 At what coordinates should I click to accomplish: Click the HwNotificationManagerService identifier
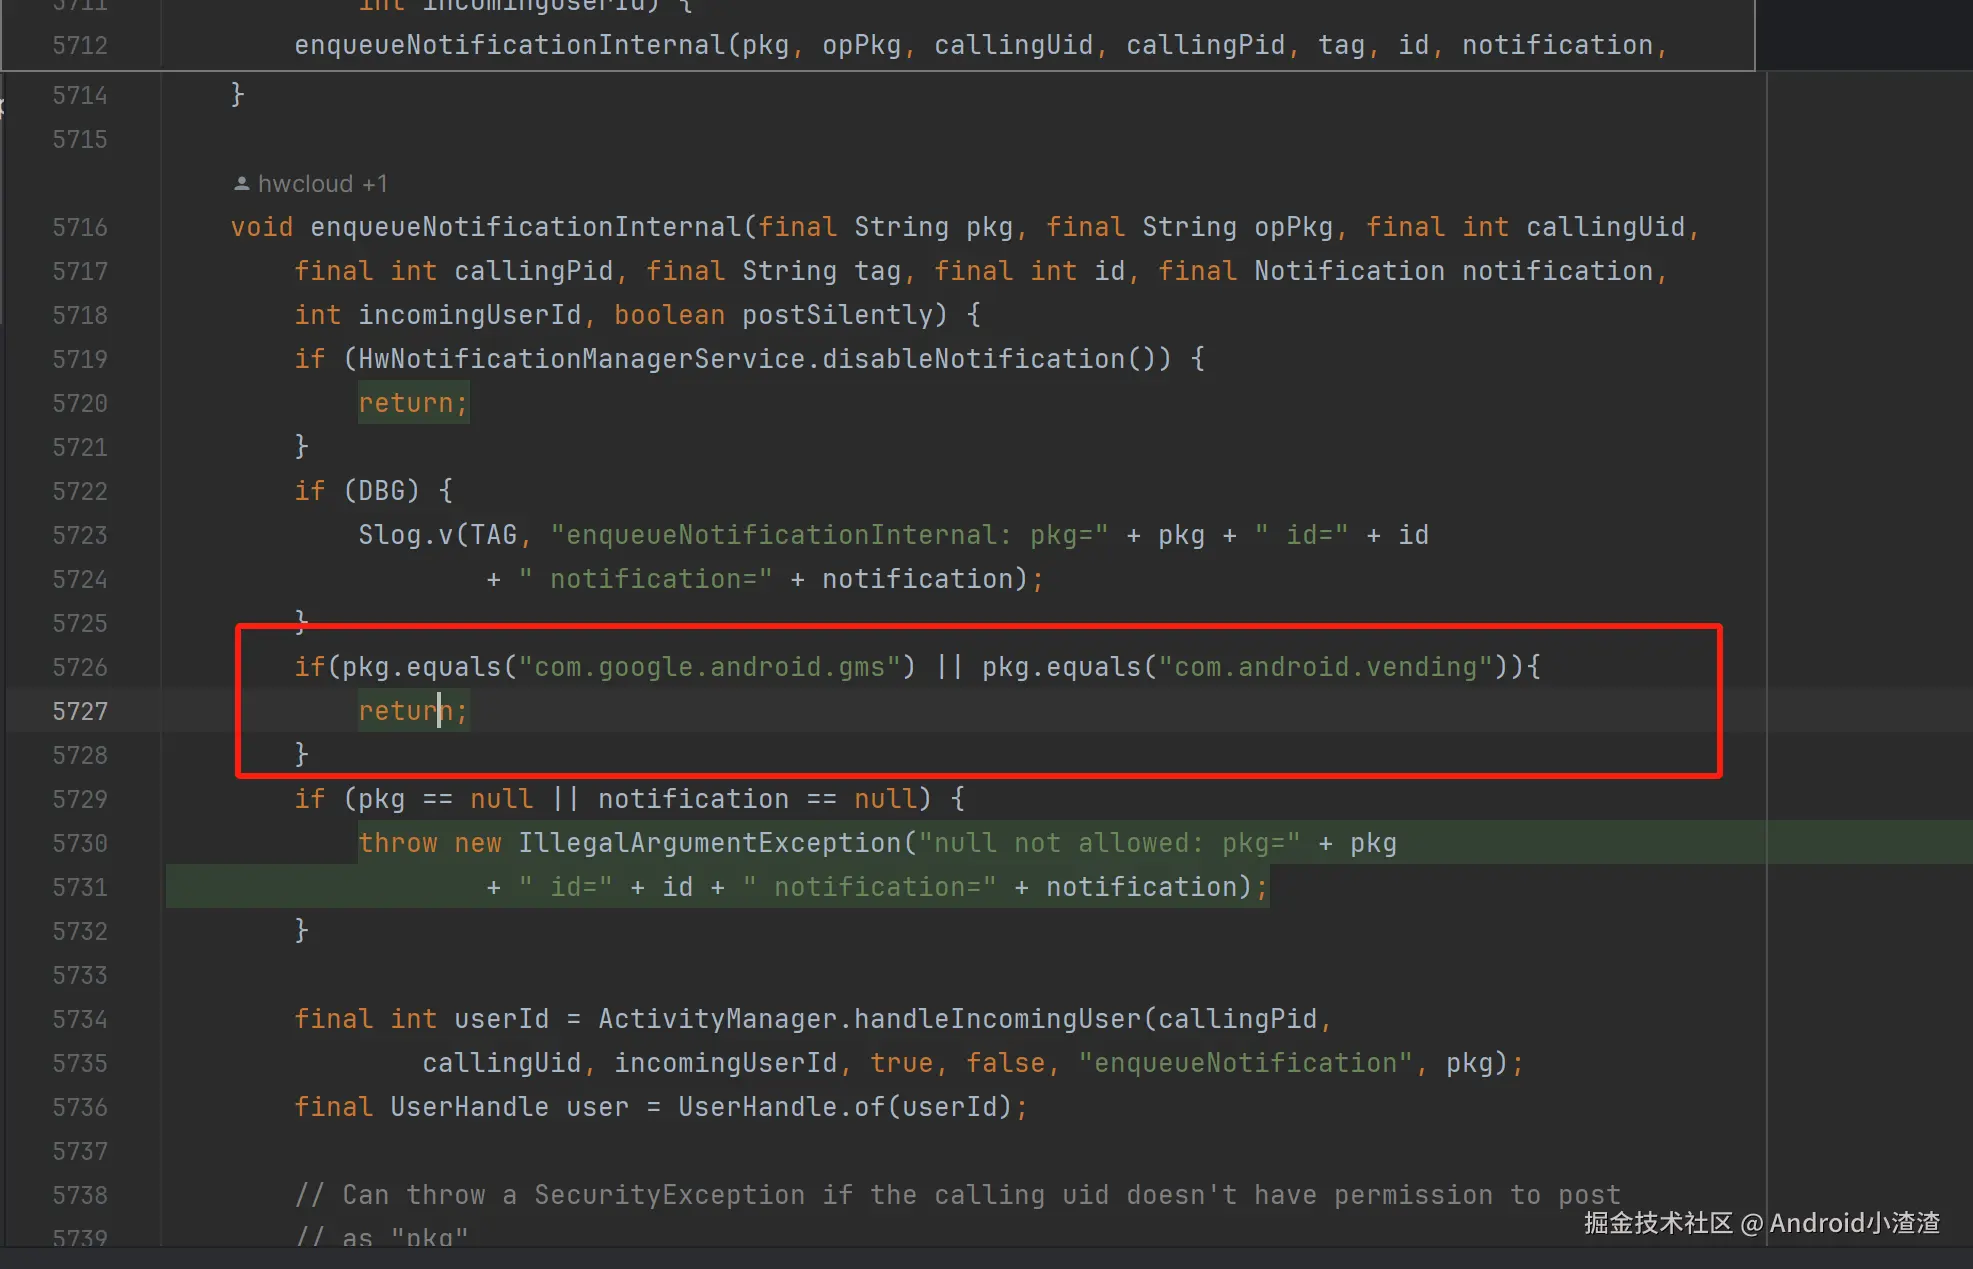(x=581, y=359)
